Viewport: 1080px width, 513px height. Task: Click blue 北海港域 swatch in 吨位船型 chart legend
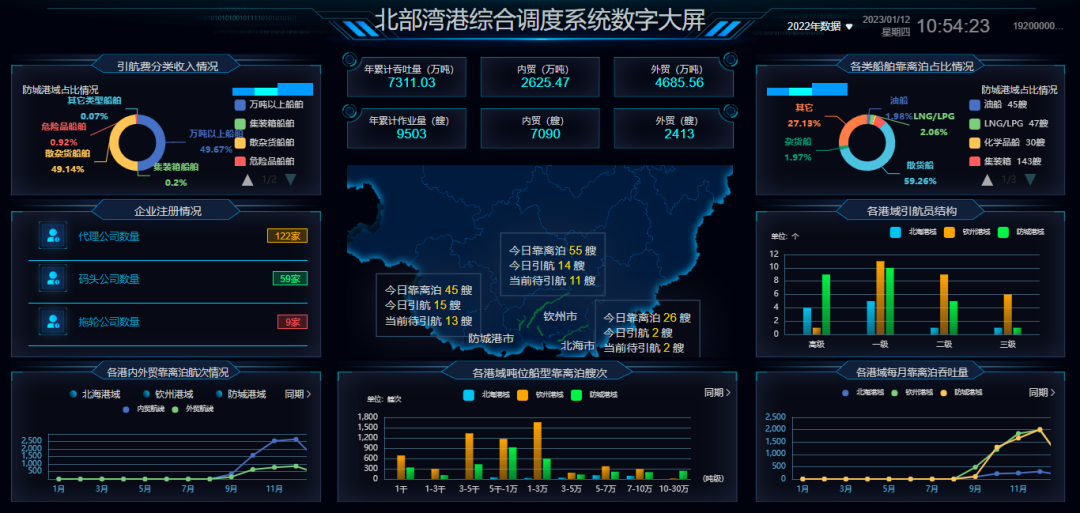[x=469, y=396]
